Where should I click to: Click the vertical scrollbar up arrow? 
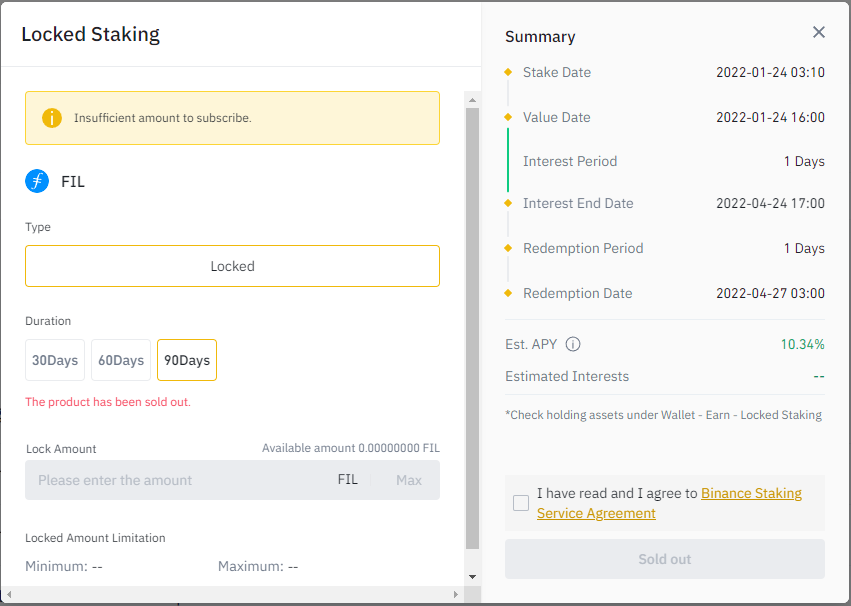point(472,100)
